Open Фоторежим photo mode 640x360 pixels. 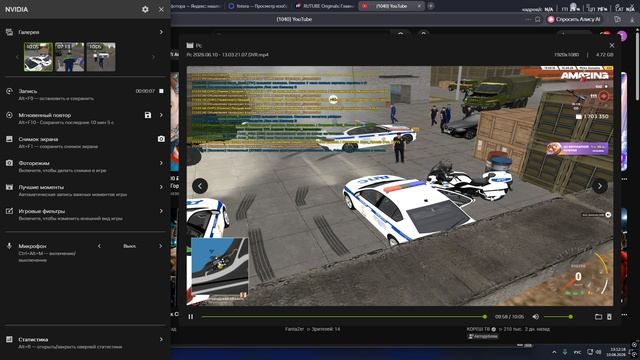[161, 163]
